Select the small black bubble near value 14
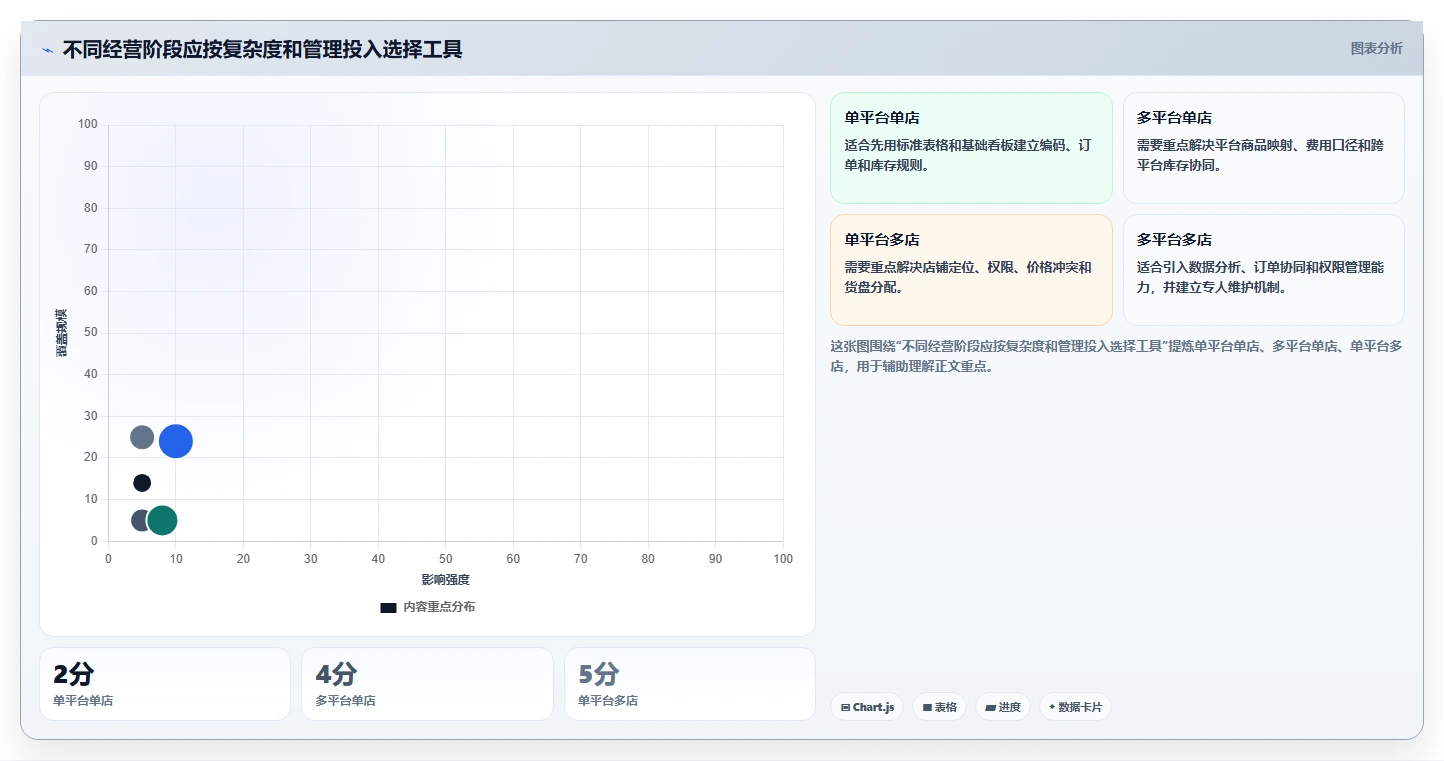 (x=142, y=483)
